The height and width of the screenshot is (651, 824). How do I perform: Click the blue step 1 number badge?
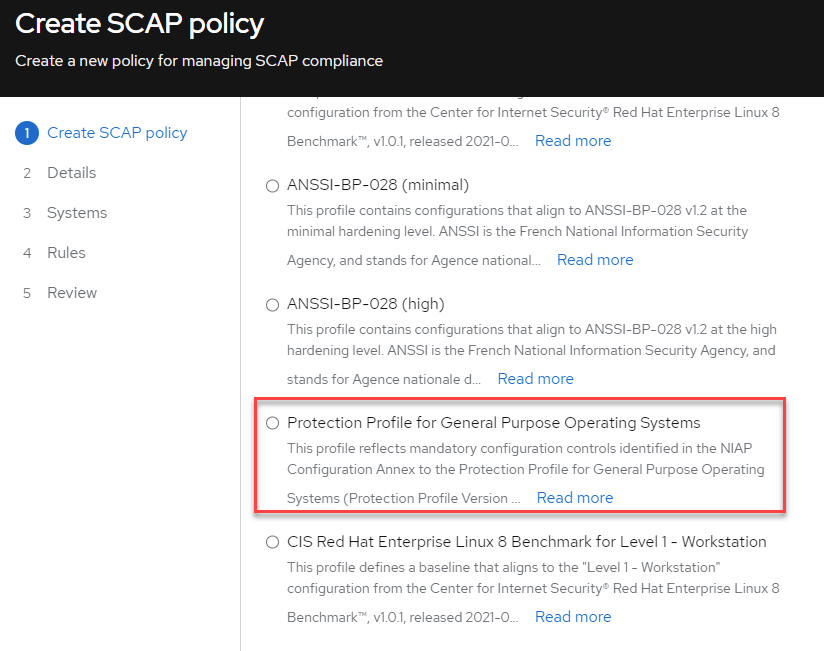click(27, 133)
